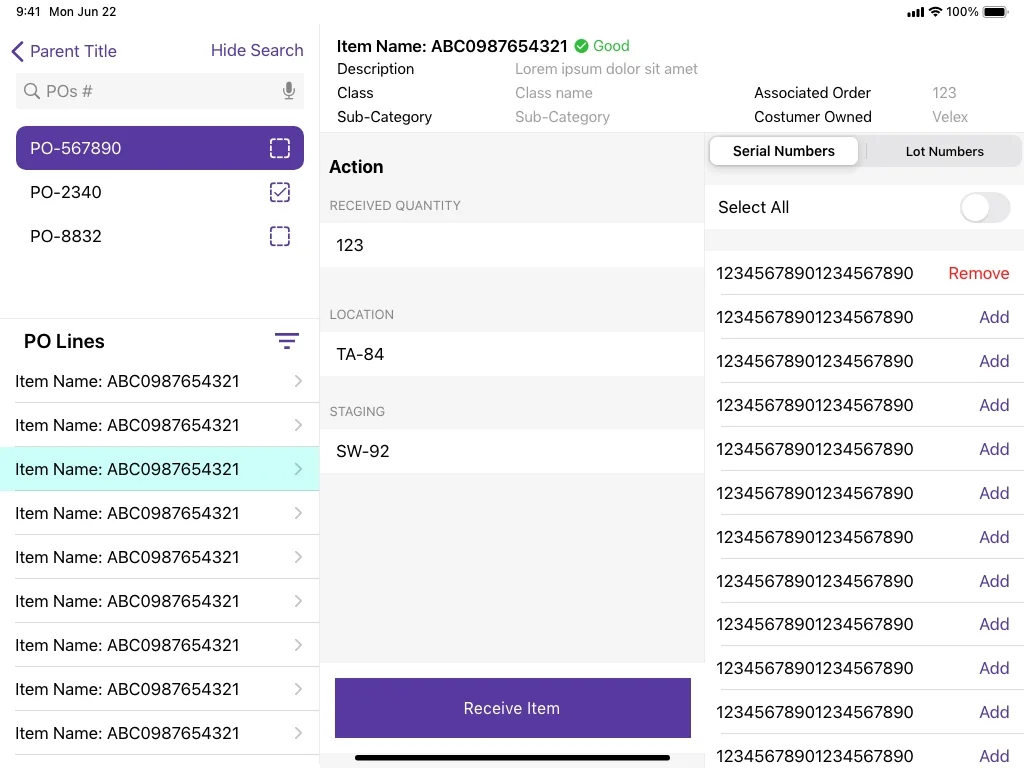Edit the Received Quantity field

point(512,245)
